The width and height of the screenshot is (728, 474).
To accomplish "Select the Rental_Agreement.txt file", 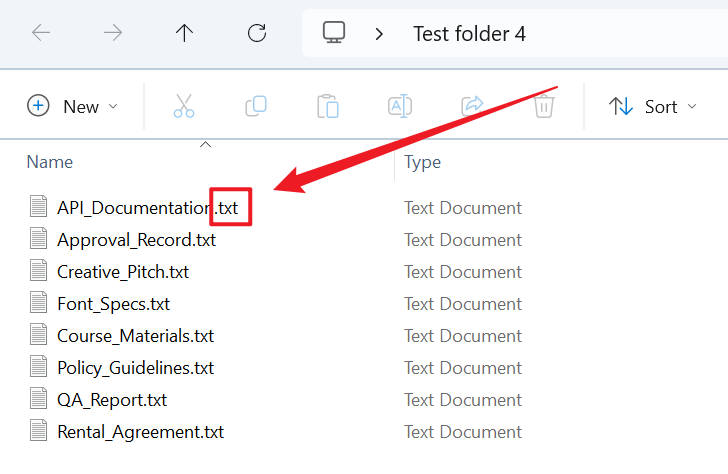I will point(140,432).
